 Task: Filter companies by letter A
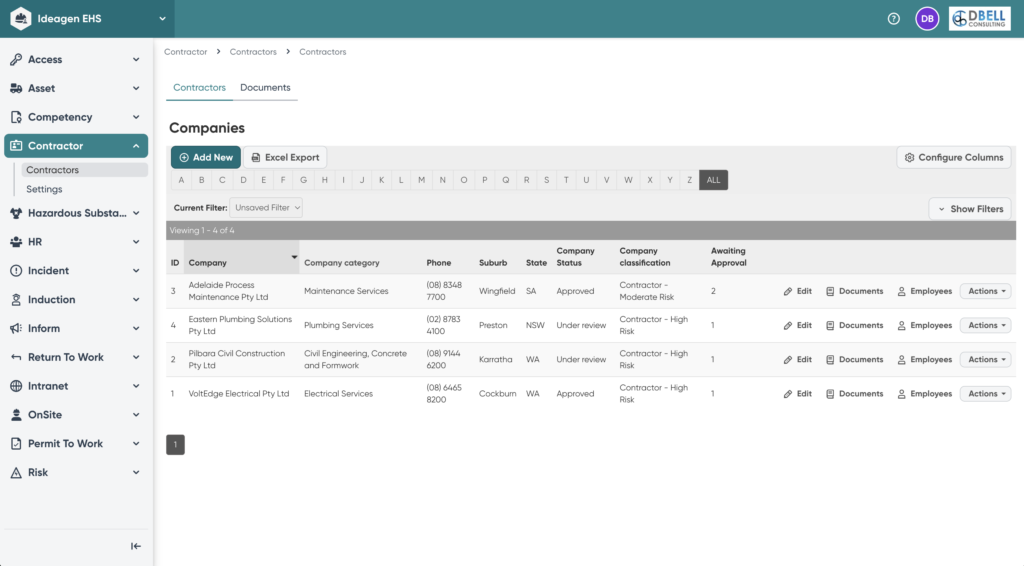point(181,180)
